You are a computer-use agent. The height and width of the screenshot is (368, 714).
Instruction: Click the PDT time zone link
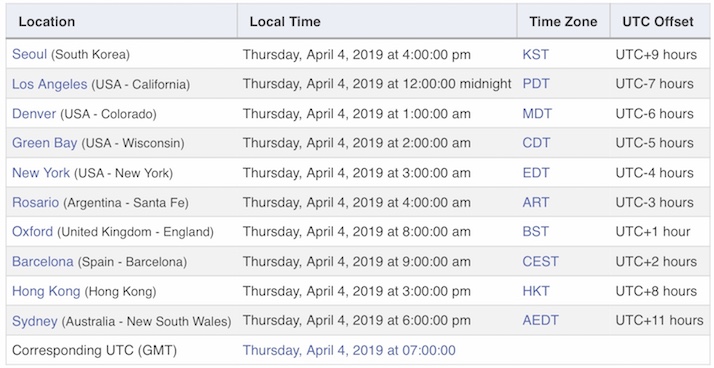tap(536, 84)
